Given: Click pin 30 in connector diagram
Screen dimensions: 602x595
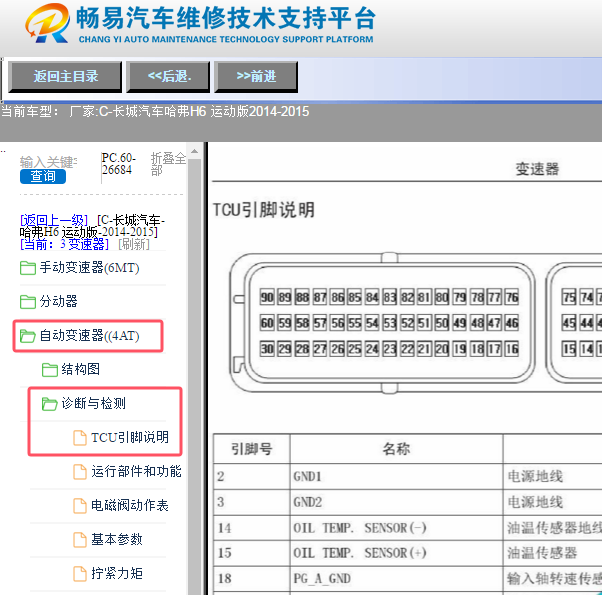Looking at the screenshot, I should point(267,349).
